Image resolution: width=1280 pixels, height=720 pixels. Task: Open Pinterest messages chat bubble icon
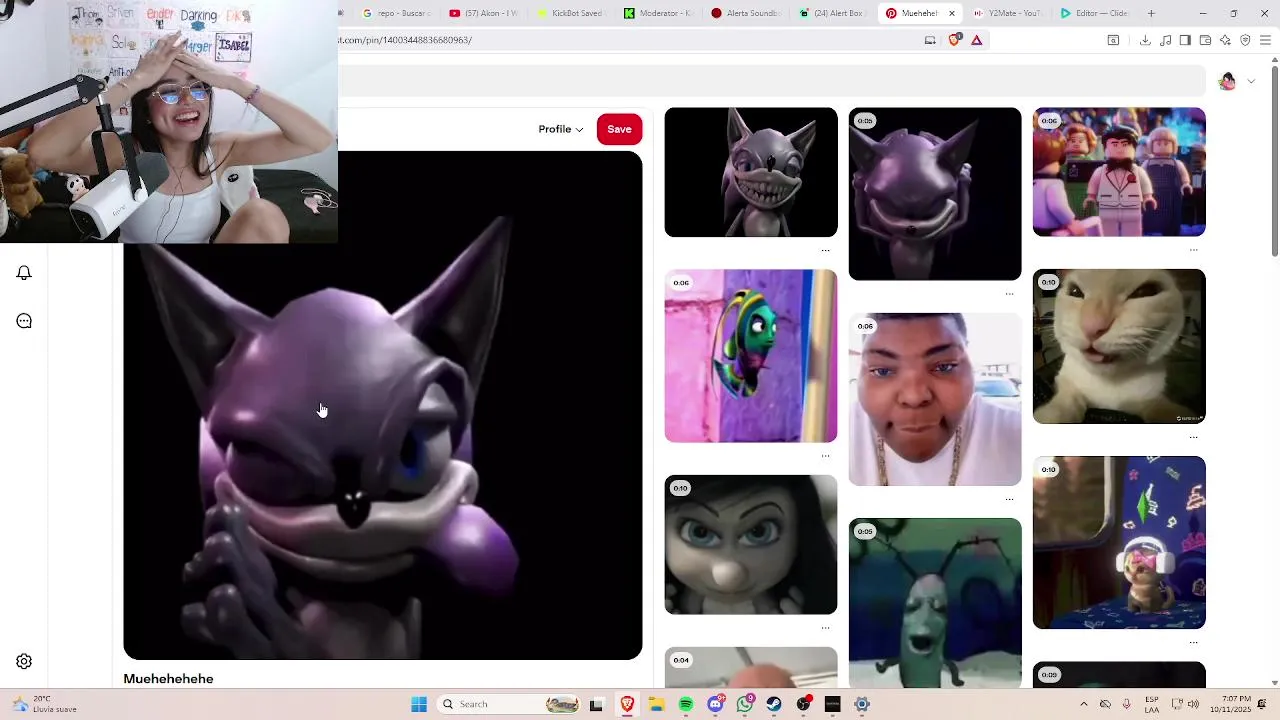pos(24,321)
